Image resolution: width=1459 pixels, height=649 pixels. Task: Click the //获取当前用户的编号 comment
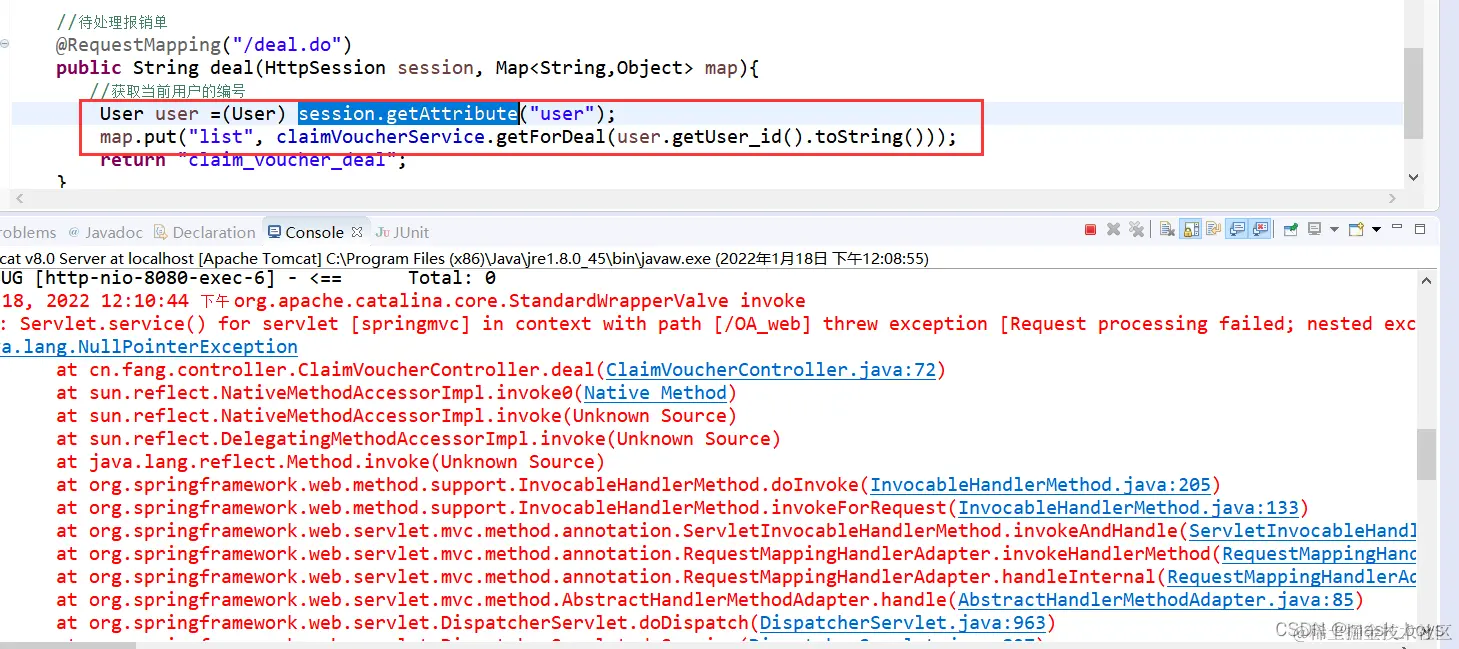(x=167, y=91)
